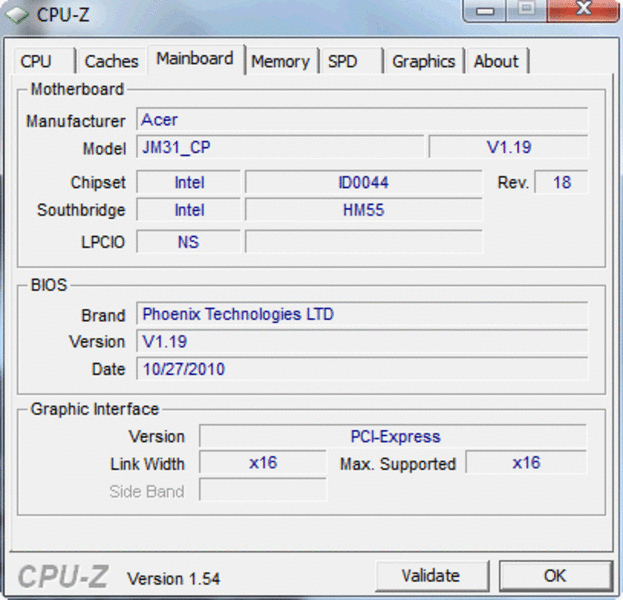Select the Mainboard tab
This screenshot has height=600, width=623.
tap(195, 59)
